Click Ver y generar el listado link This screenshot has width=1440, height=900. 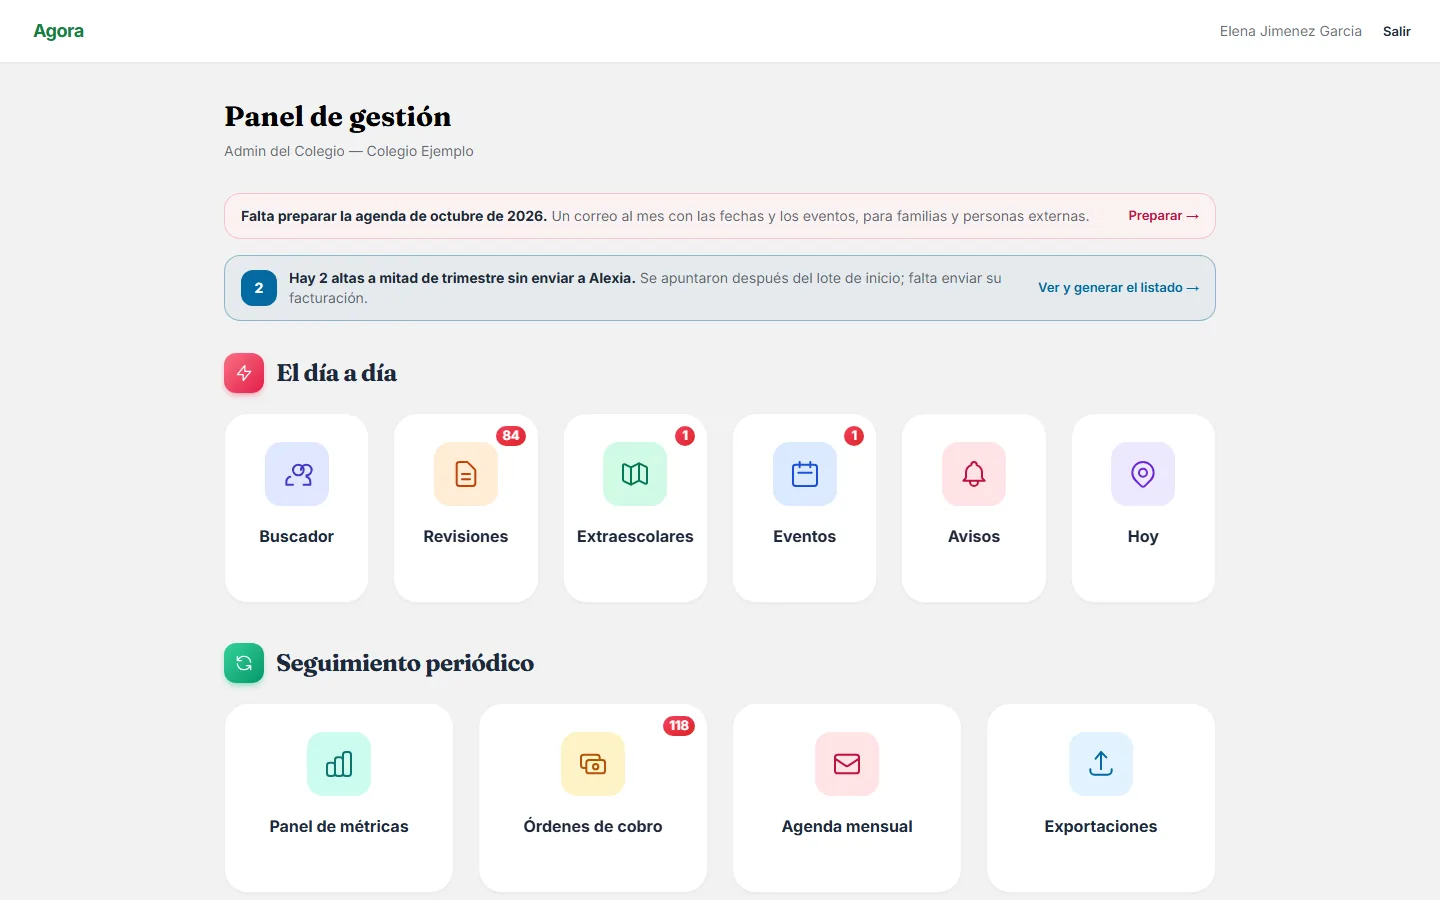pos(1118,288)
